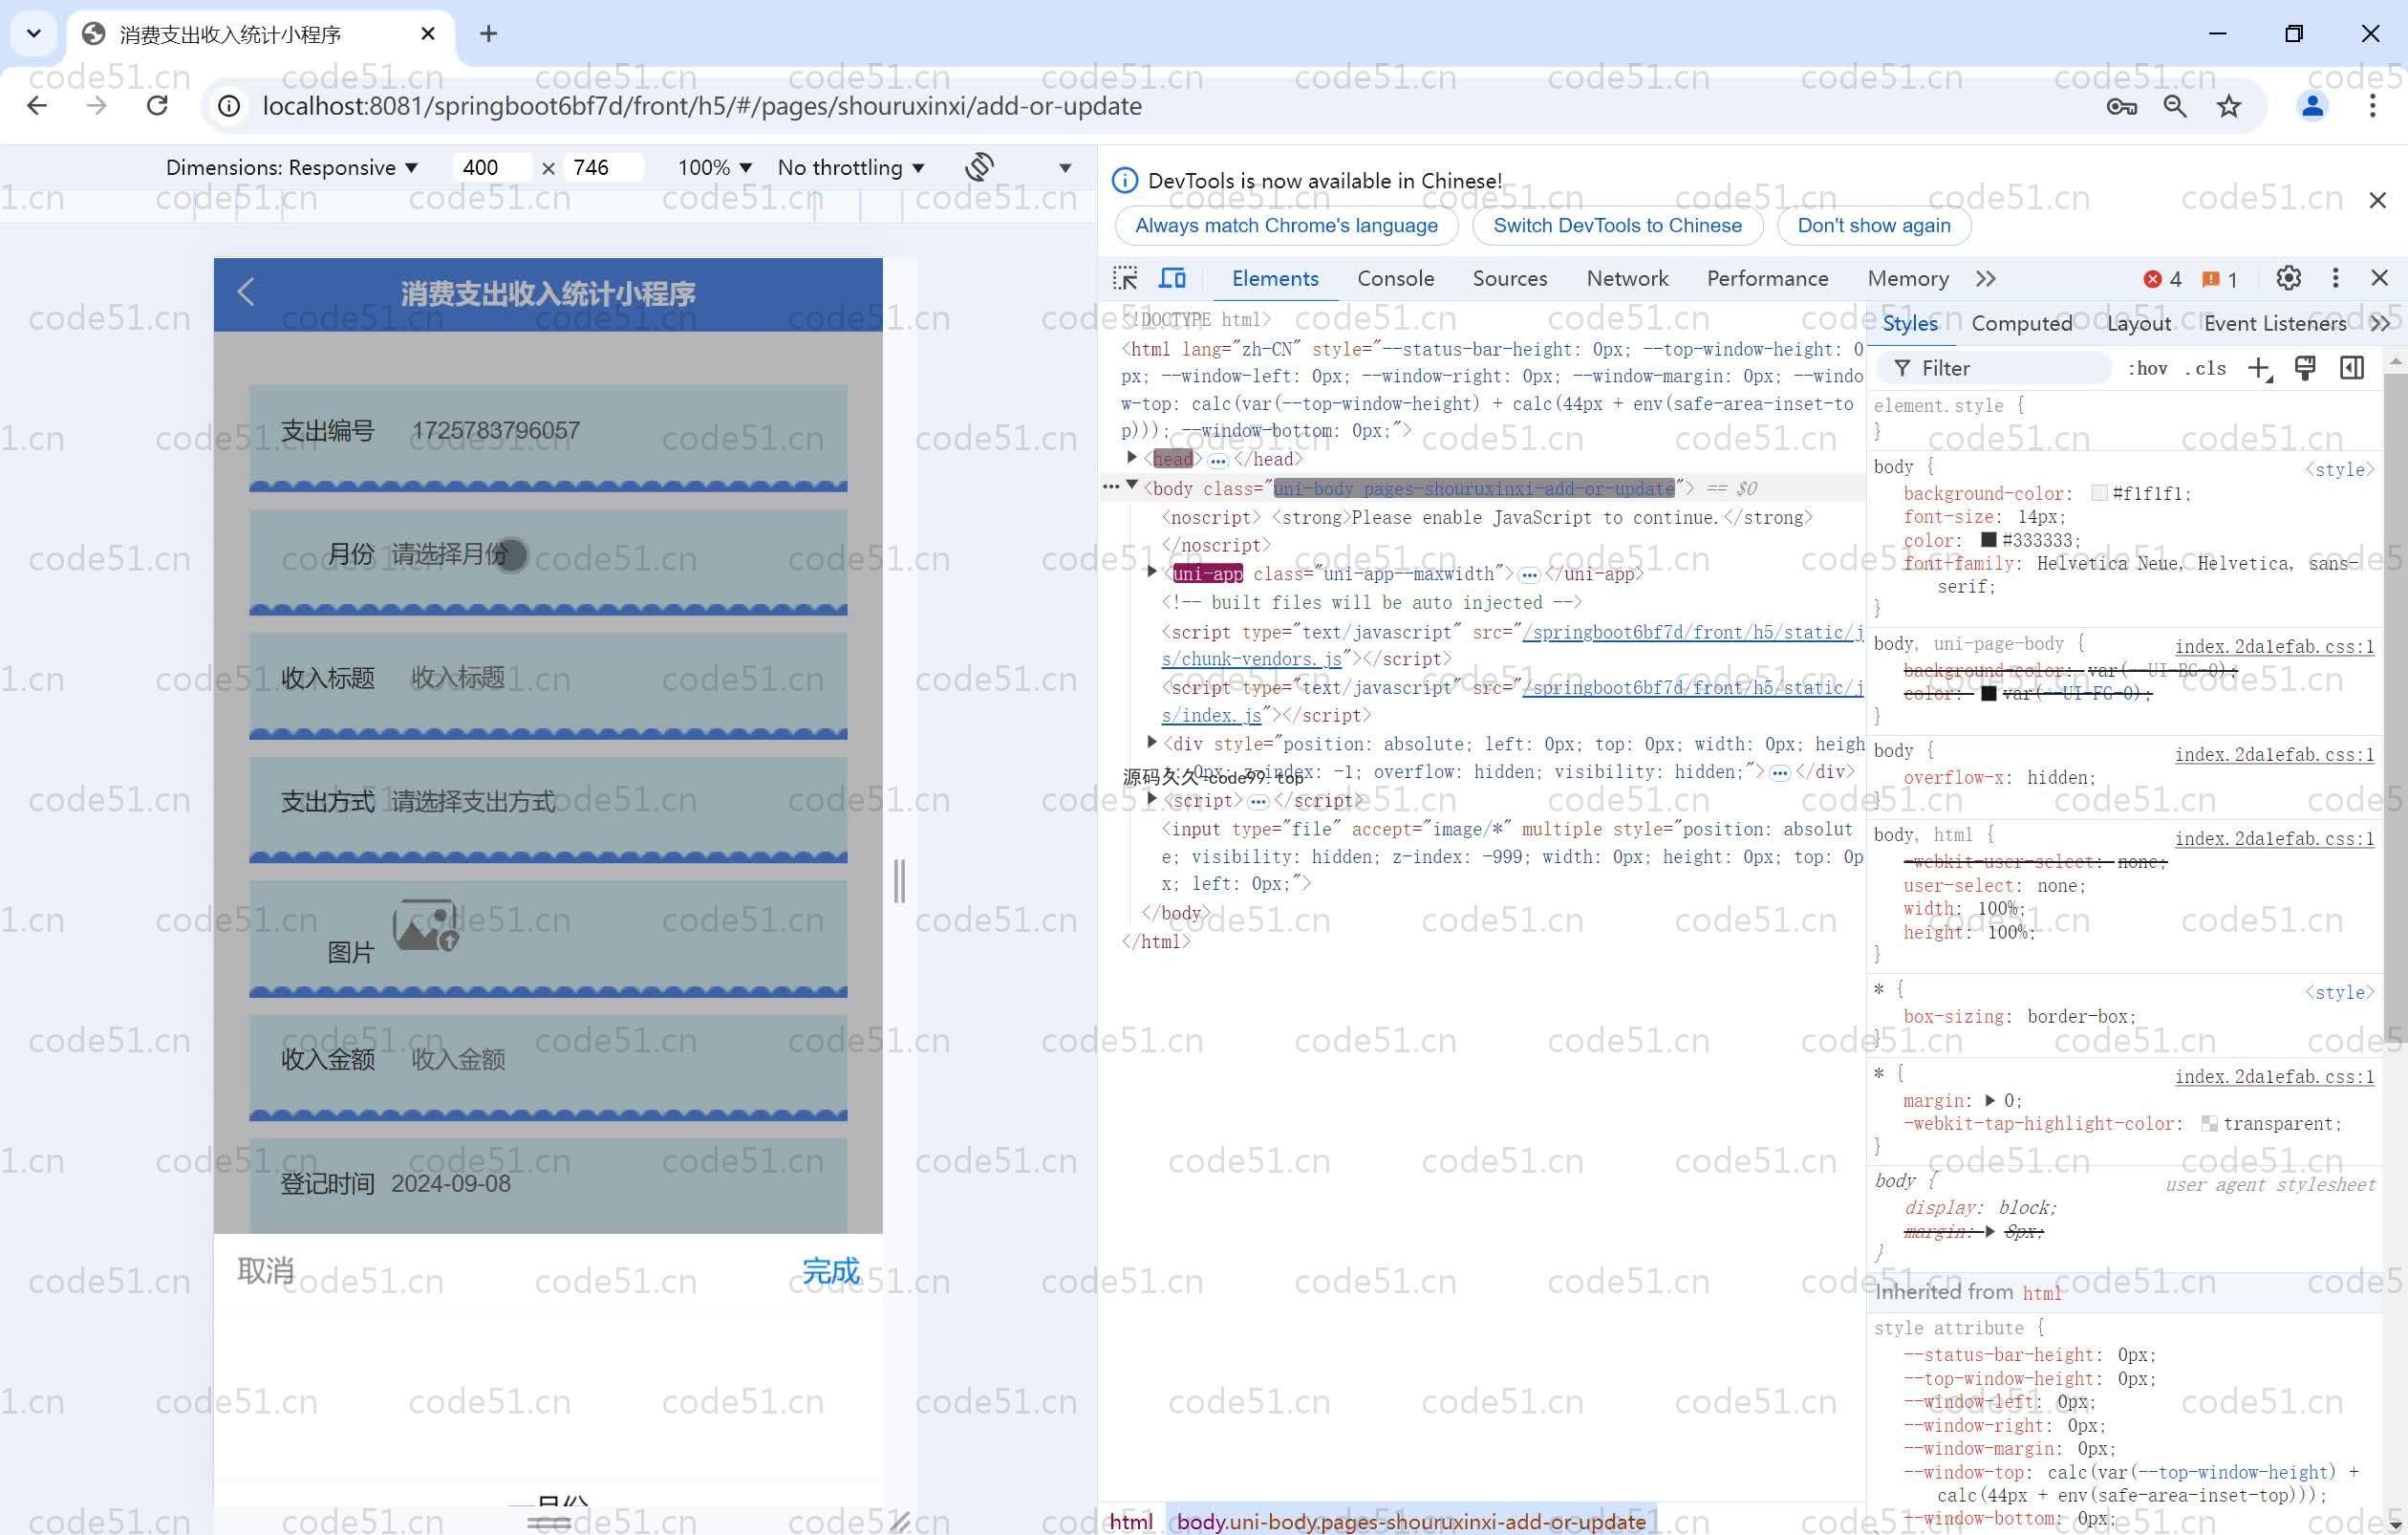This screenshot has width=2408, height=1535.
Task: Rotate the device viewport
Action: click(x=979, y=167)
